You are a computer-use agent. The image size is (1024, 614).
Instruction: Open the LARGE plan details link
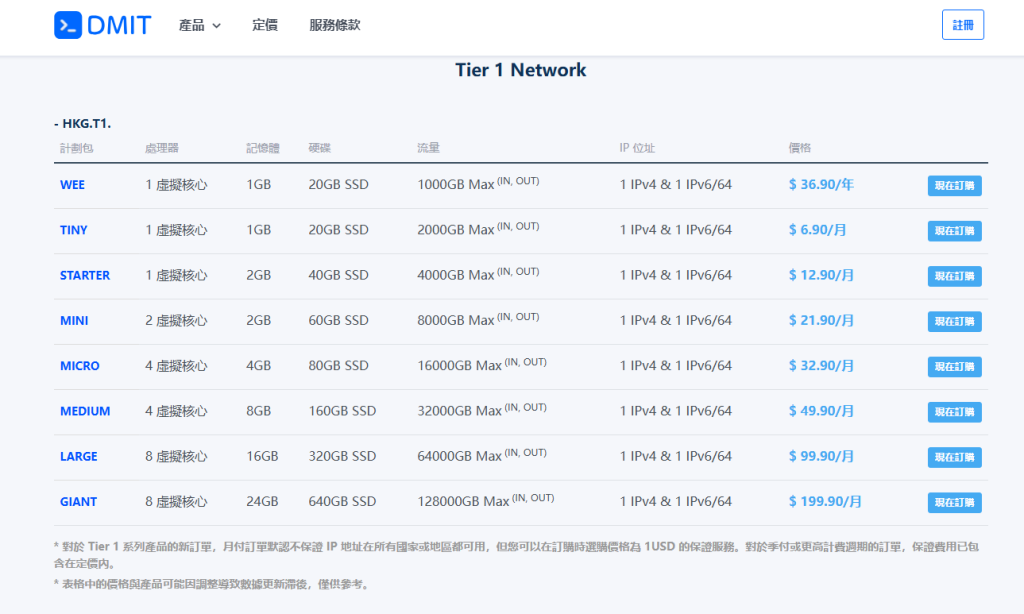(78, 456)
